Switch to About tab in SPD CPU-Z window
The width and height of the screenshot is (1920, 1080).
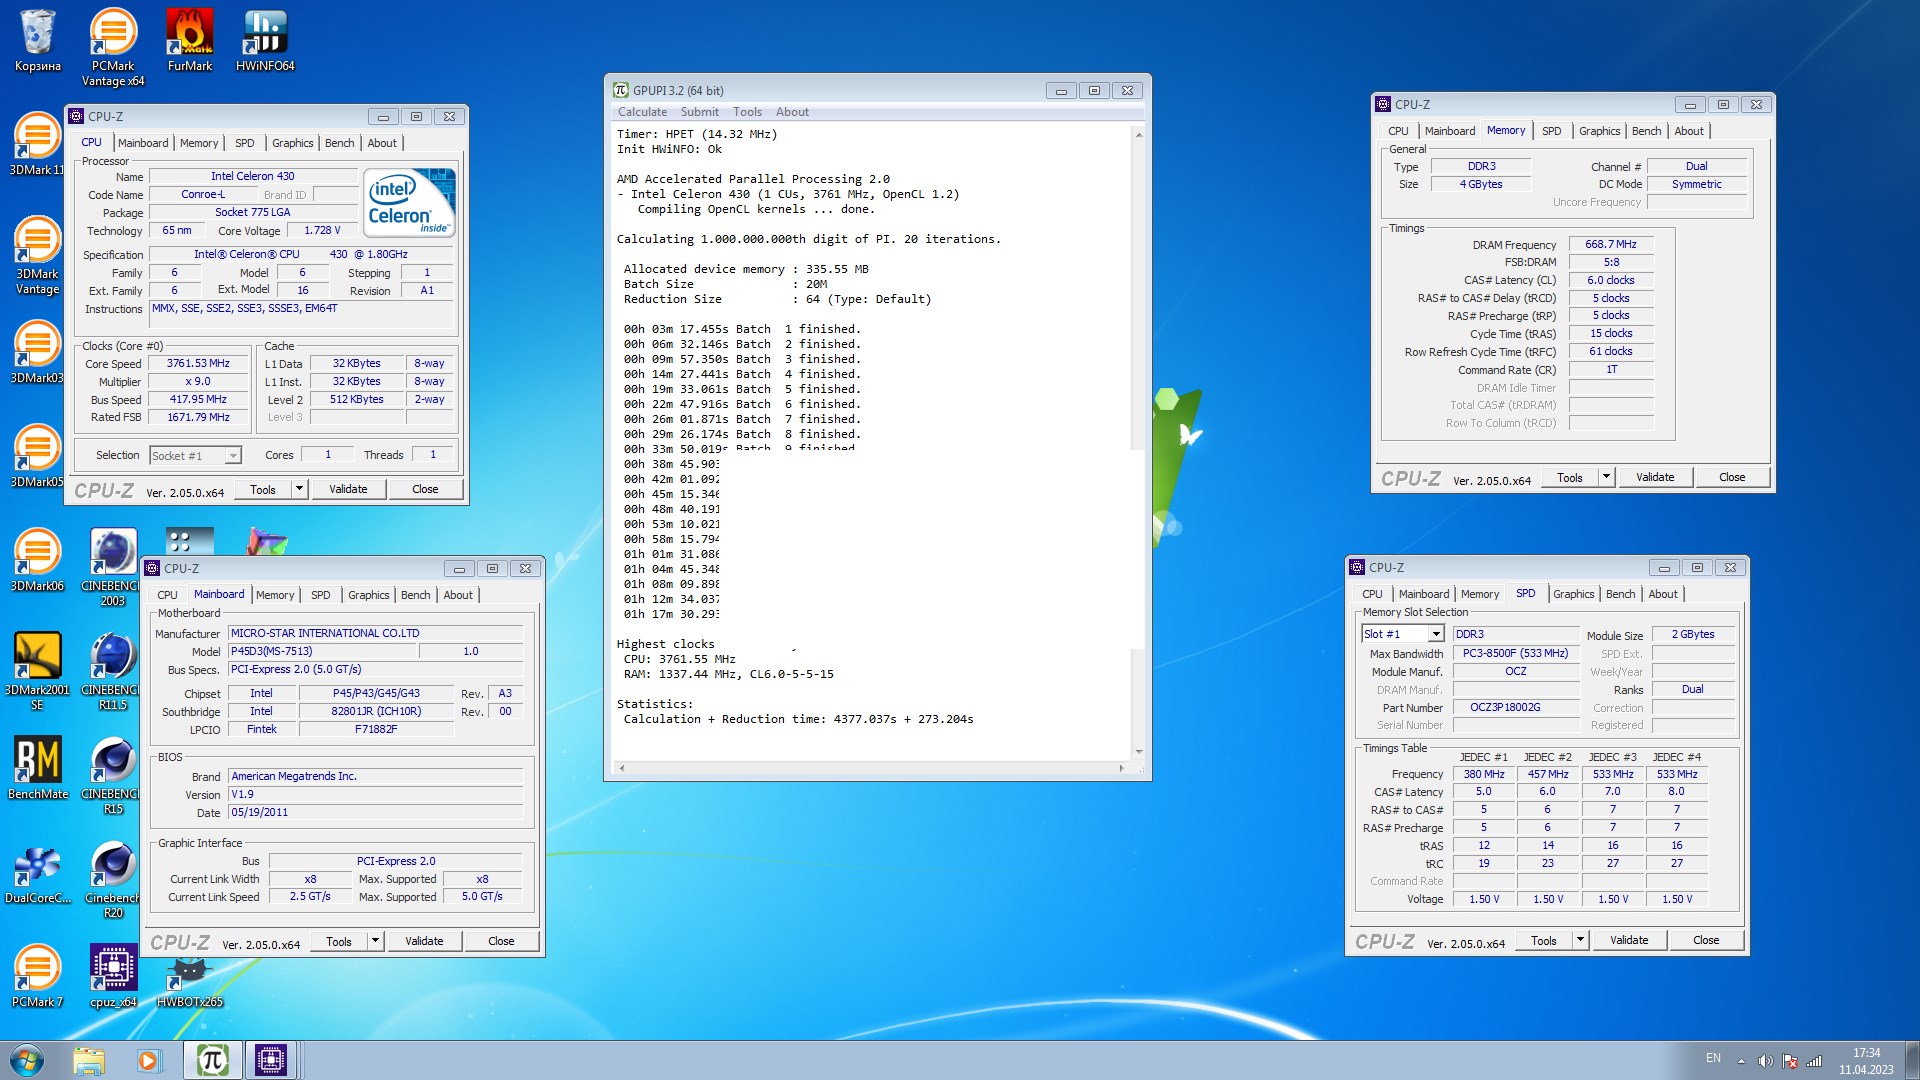[1663, 594]
